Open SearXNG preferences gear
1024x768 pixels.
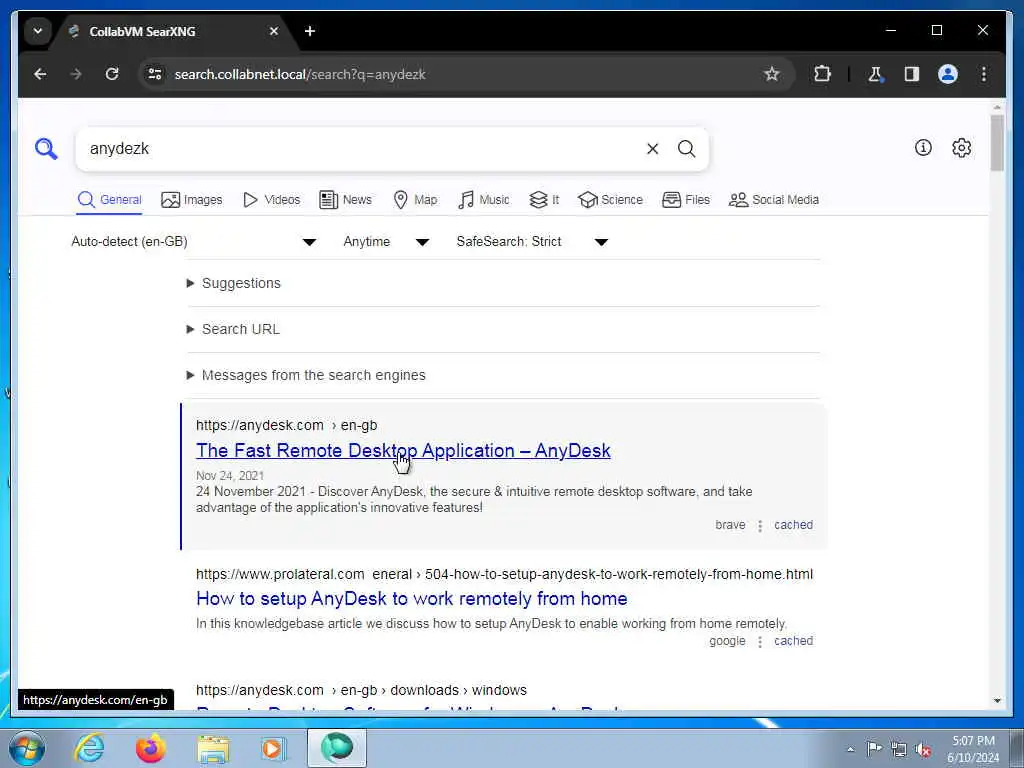(x=961, y=148)
